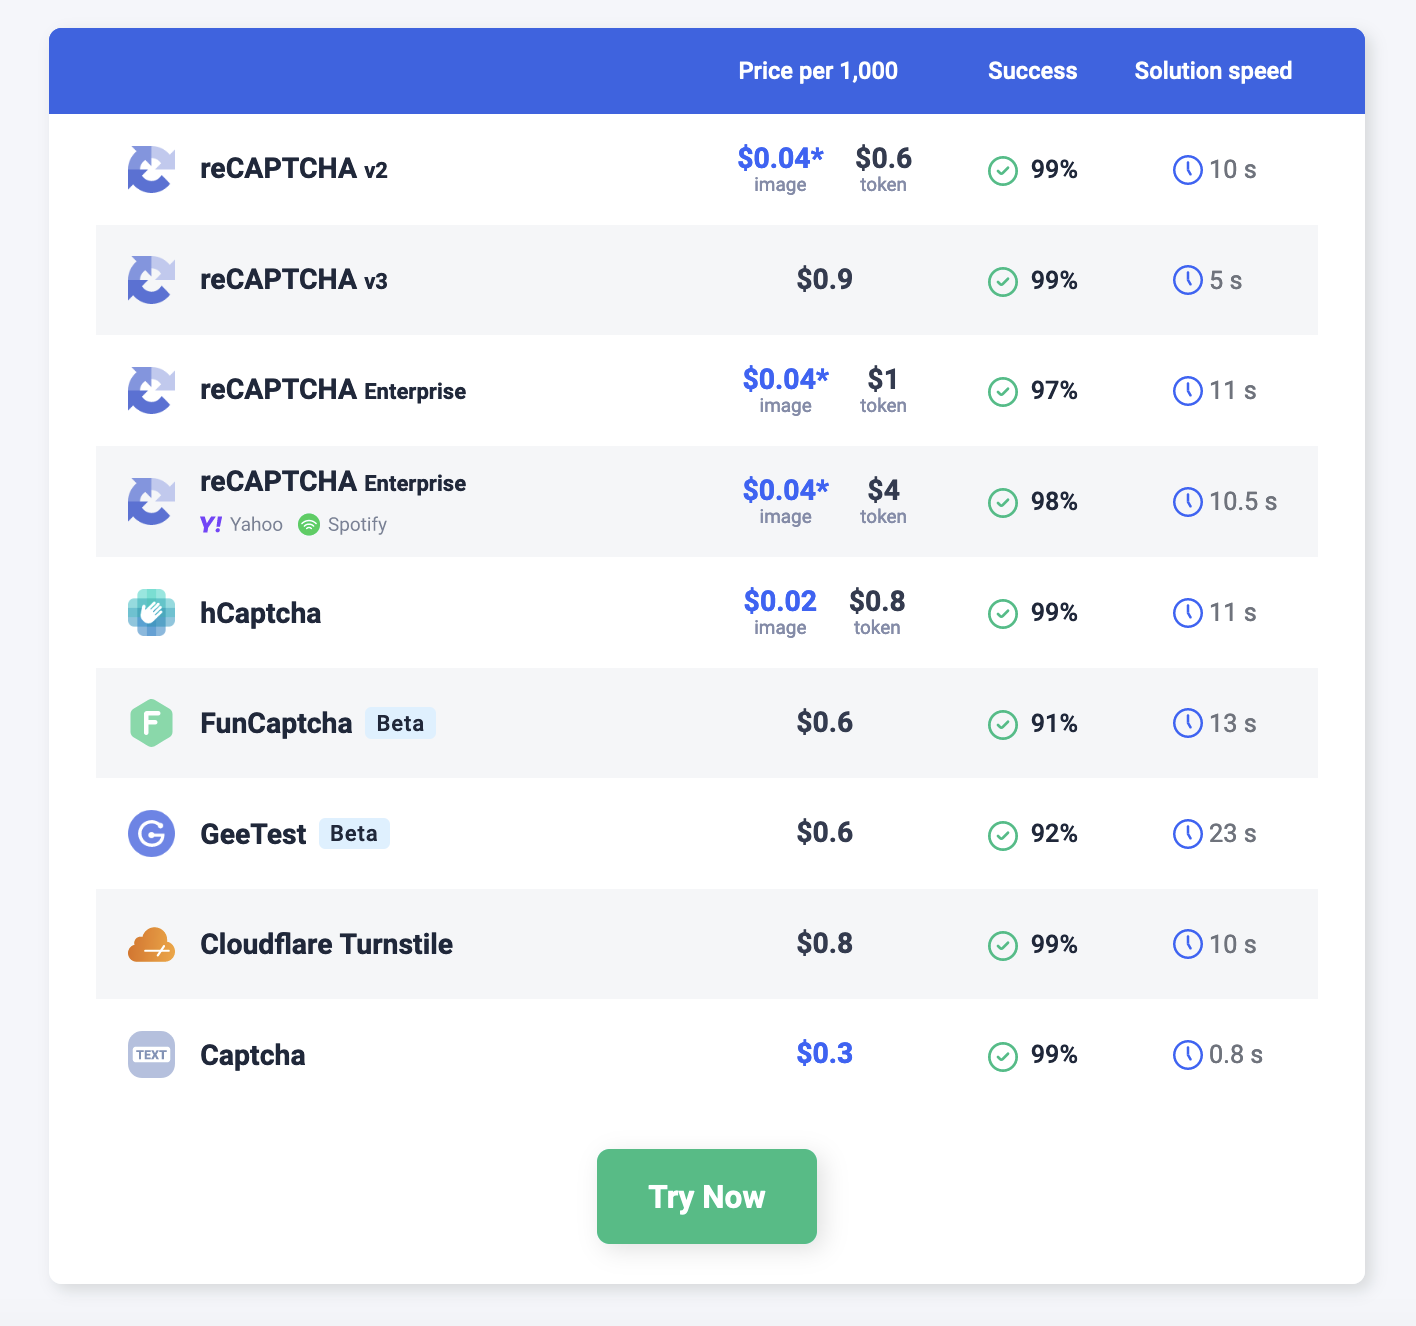Click the $0.6 price in the FunCaptcha row
Image resolution: width=1416 pixels, height=1326 pixels.
825,722
